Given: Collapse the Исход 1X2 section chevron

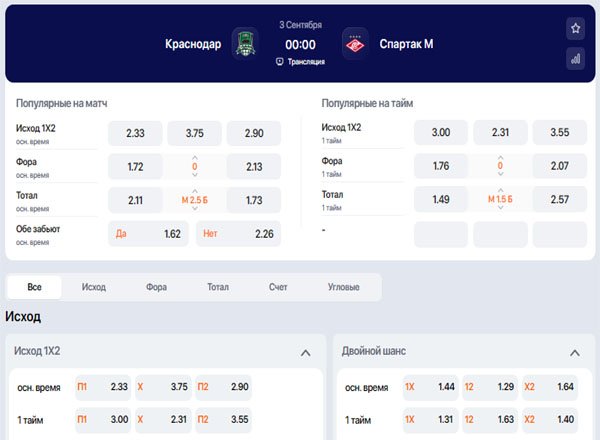Looking at the screenshot, I should tap(305, 353).
